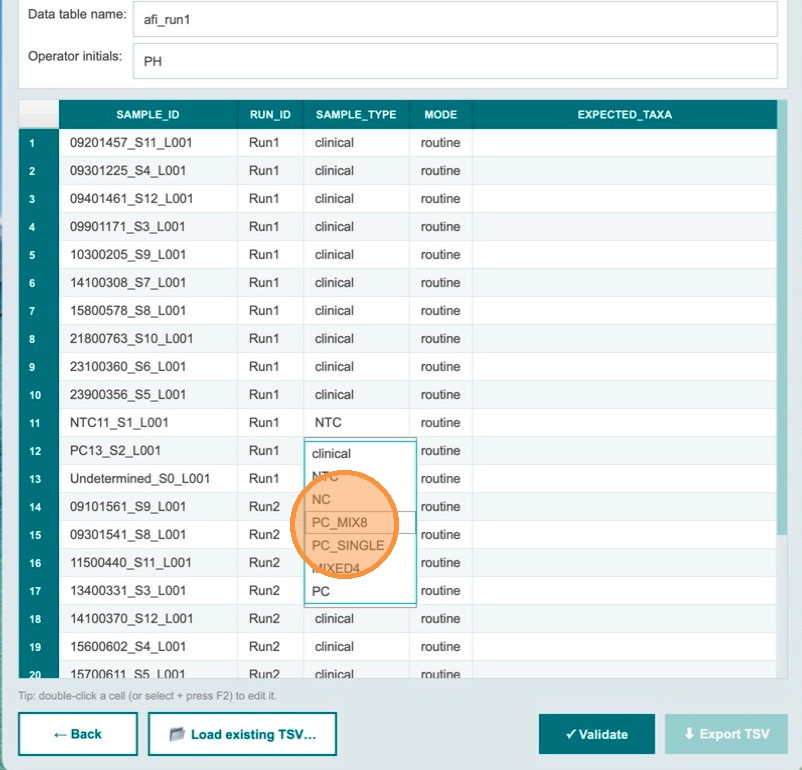Select row header number 11
Viewport: 802px width, 770px height.
click(39, 423)
